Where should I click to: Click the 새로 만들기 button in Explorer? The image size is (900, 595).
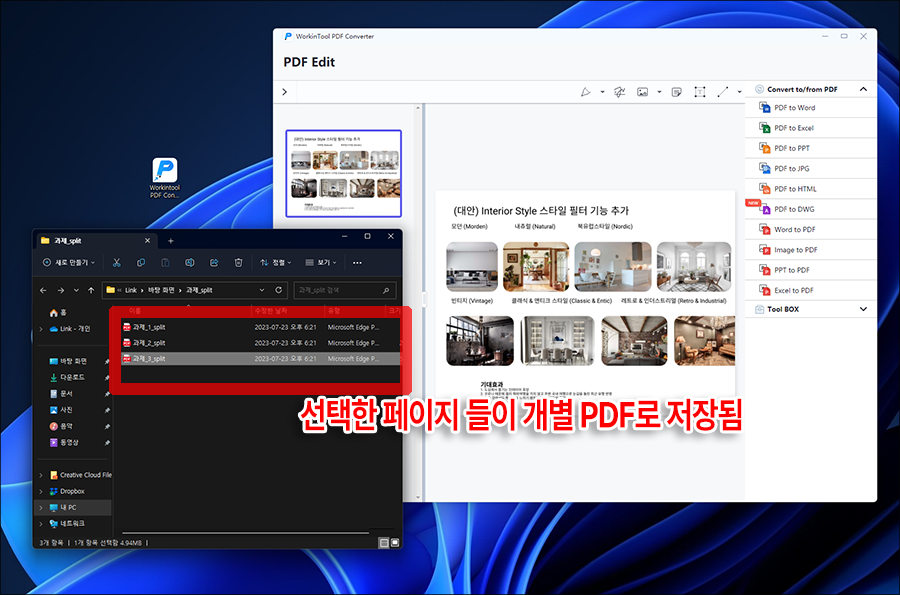69,262
